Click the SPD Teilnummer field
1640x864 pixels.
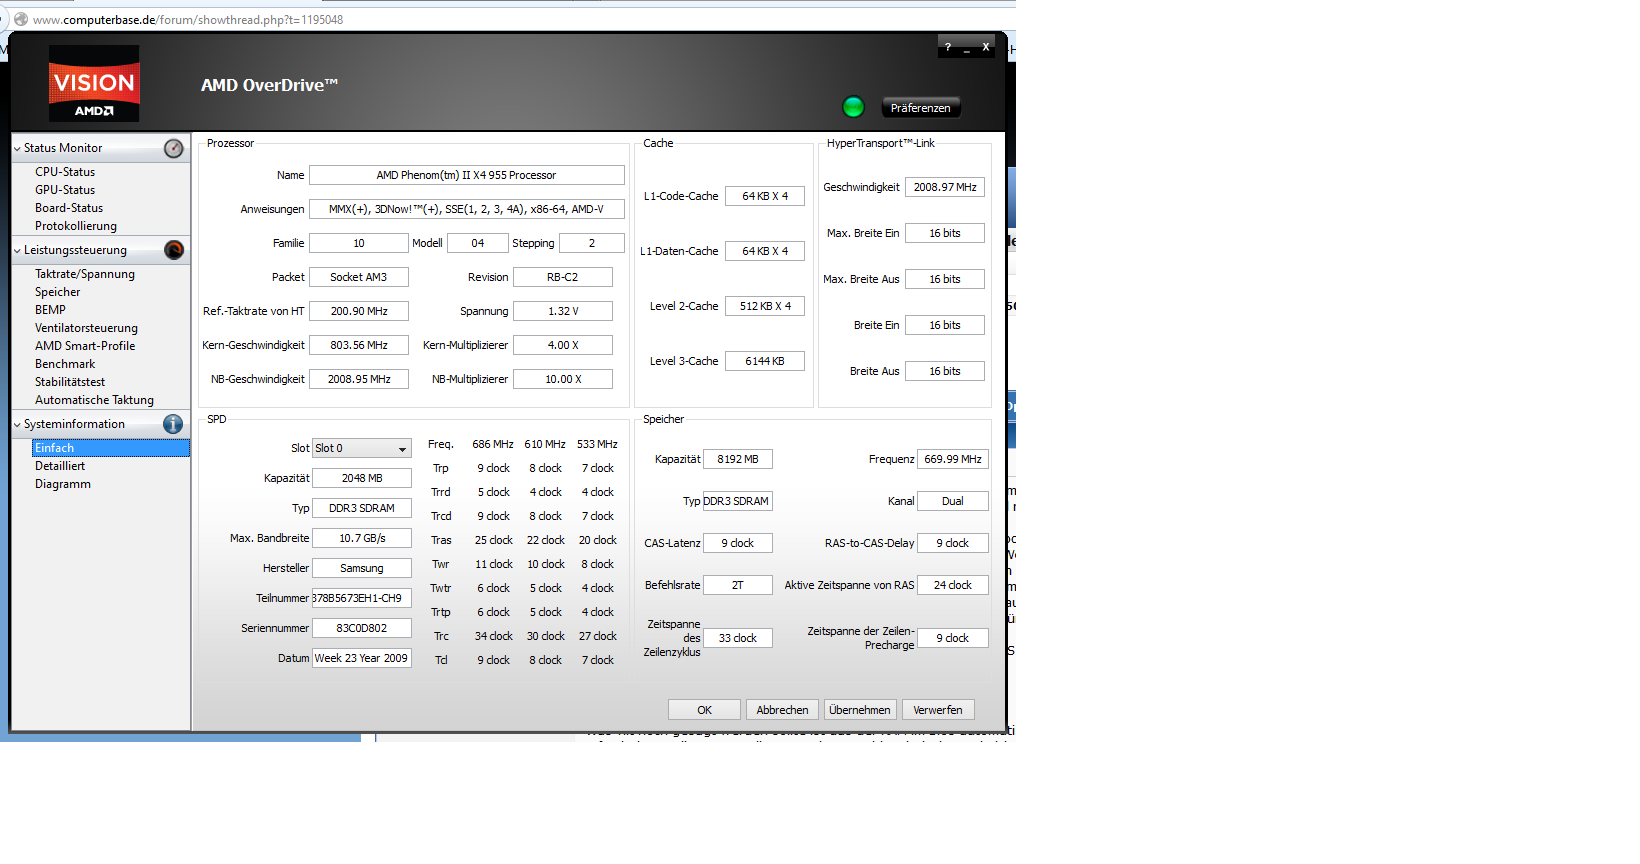coord(362,598)
